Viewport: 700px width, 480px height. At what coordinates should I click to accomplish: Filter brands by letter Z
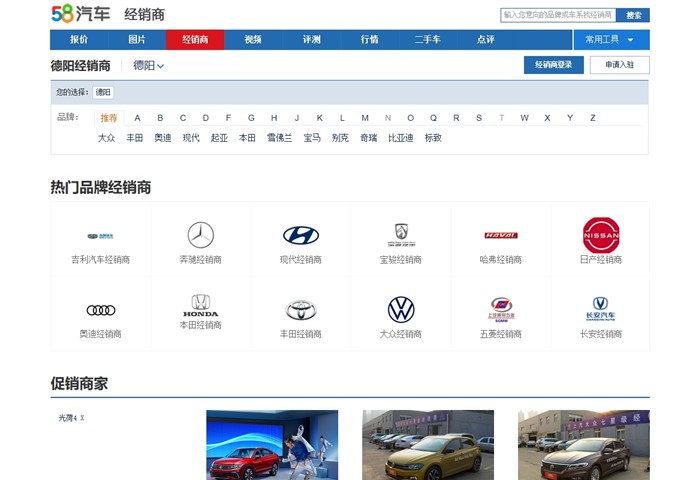pyautogui.click(x=593, y=118)
